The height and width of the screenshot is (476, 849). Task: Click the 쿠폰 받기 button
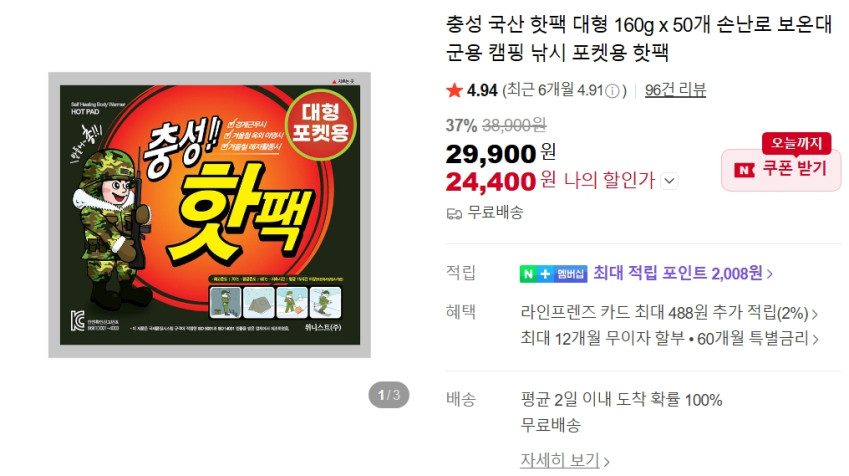(x=781, y=170)
